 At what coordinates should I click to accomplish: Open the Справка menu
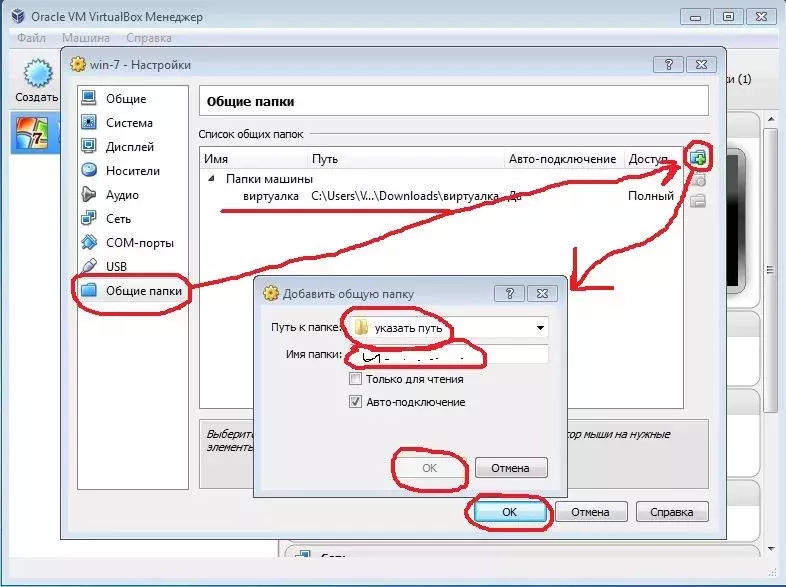(x=149, y=38)
